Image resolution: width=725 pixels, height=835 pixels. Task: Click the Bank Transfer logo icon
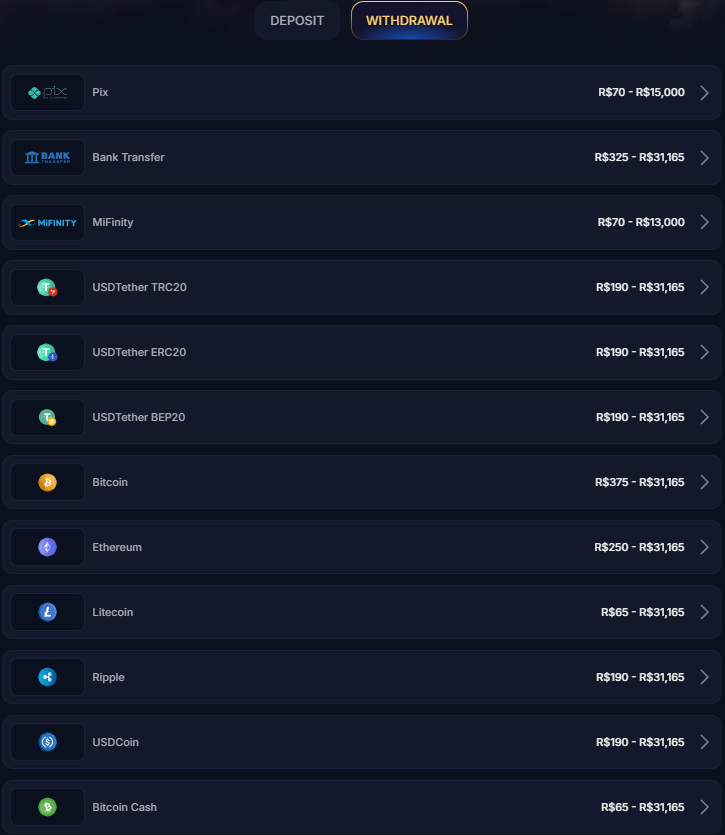tap(48, 158)
